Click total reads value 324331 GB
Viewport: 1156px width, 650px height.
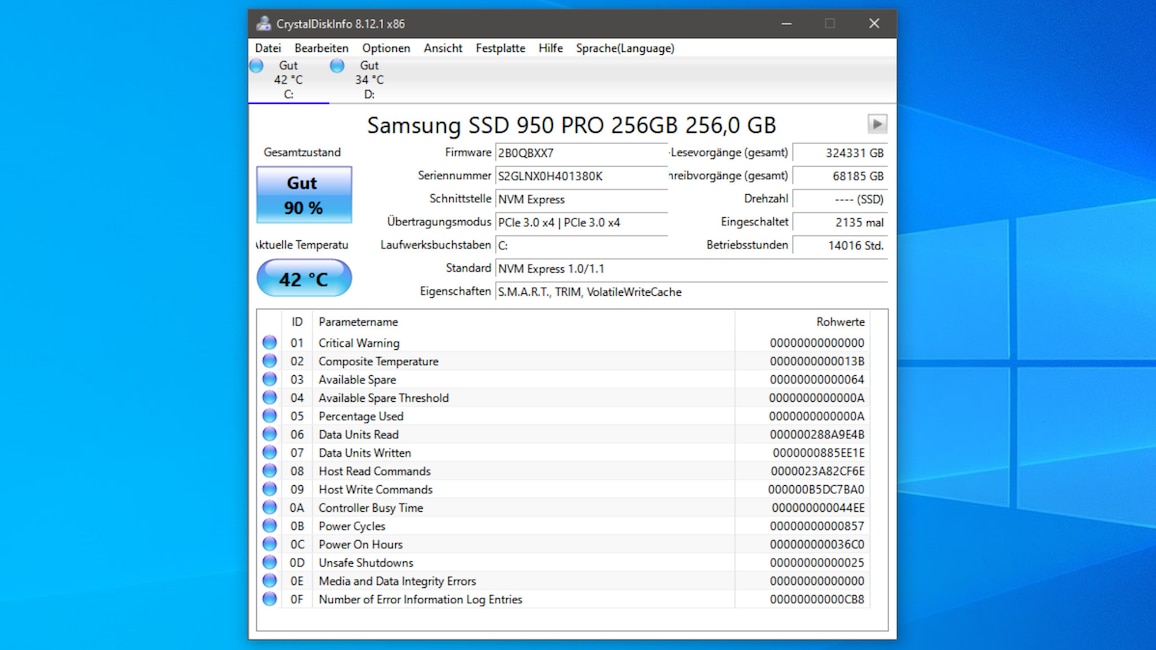click(840, 153)
